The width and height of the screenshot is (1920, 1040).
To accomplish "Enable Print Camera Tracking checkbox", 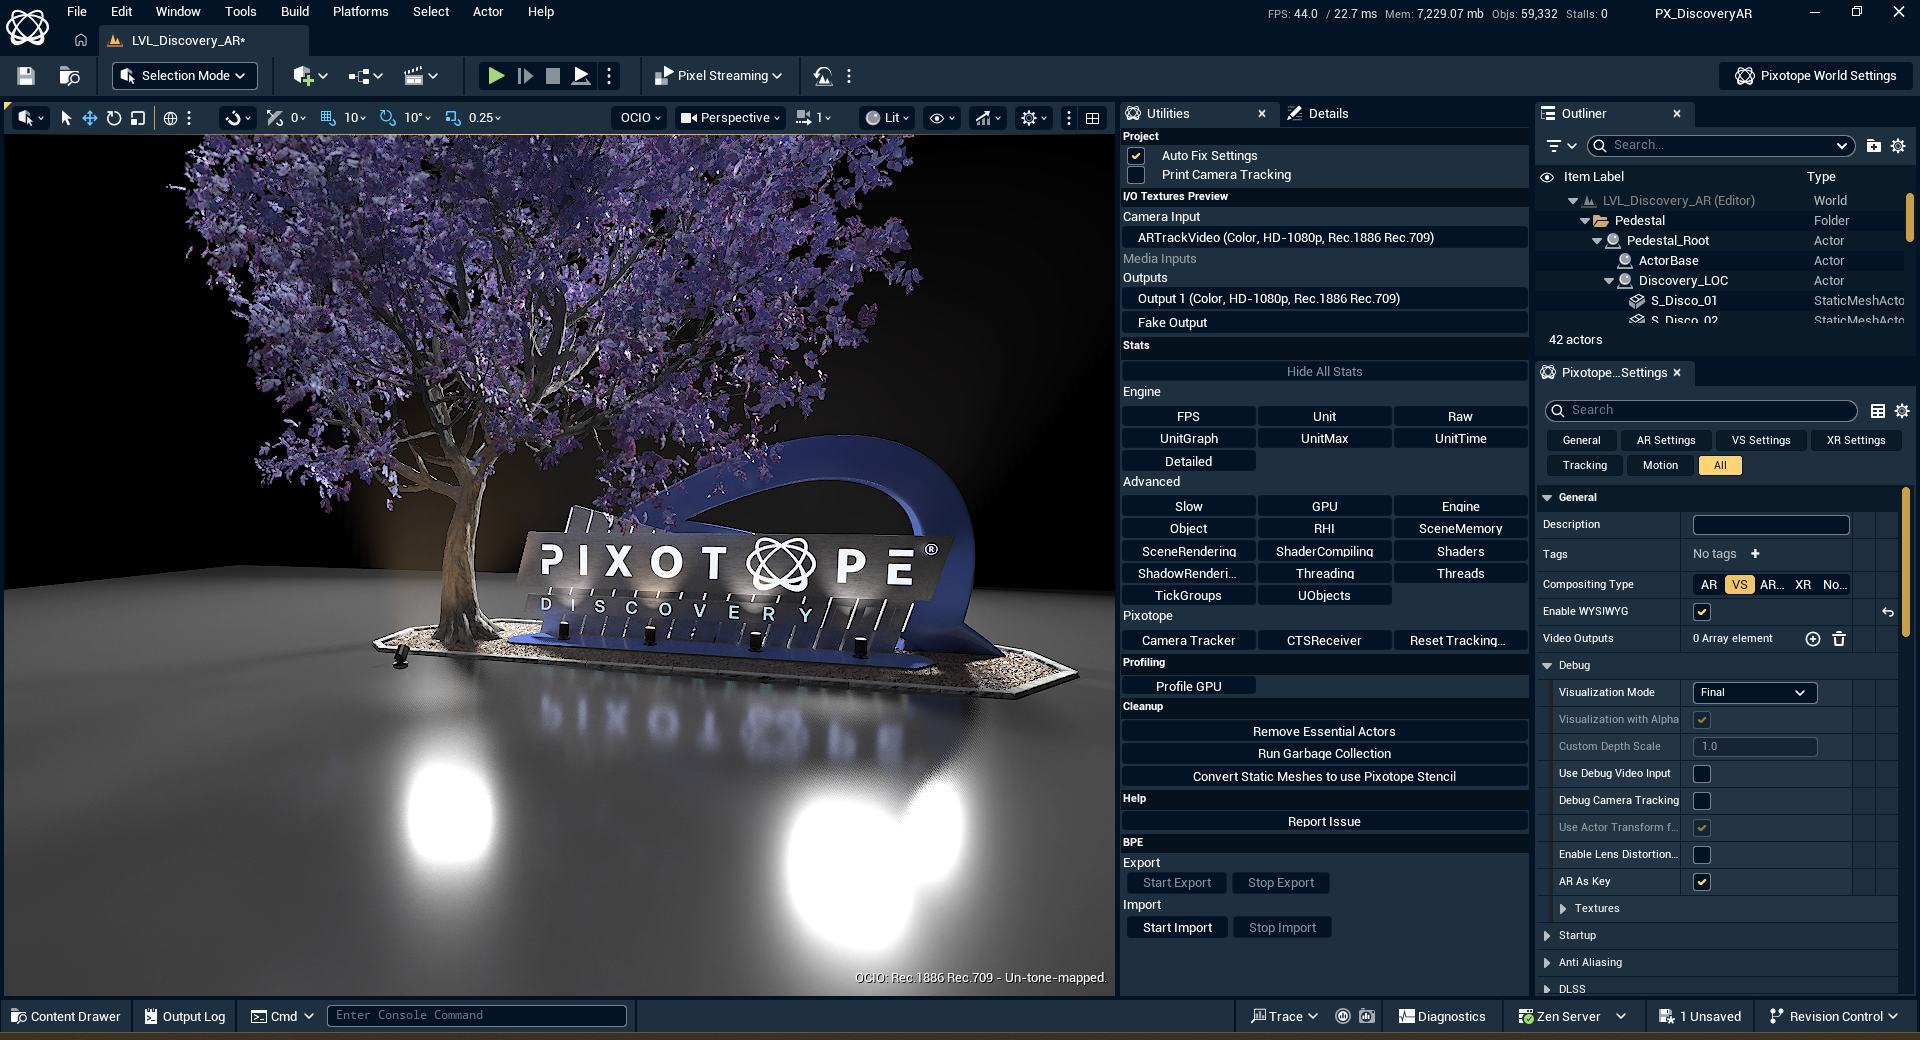I will (x=1136, y=175).
